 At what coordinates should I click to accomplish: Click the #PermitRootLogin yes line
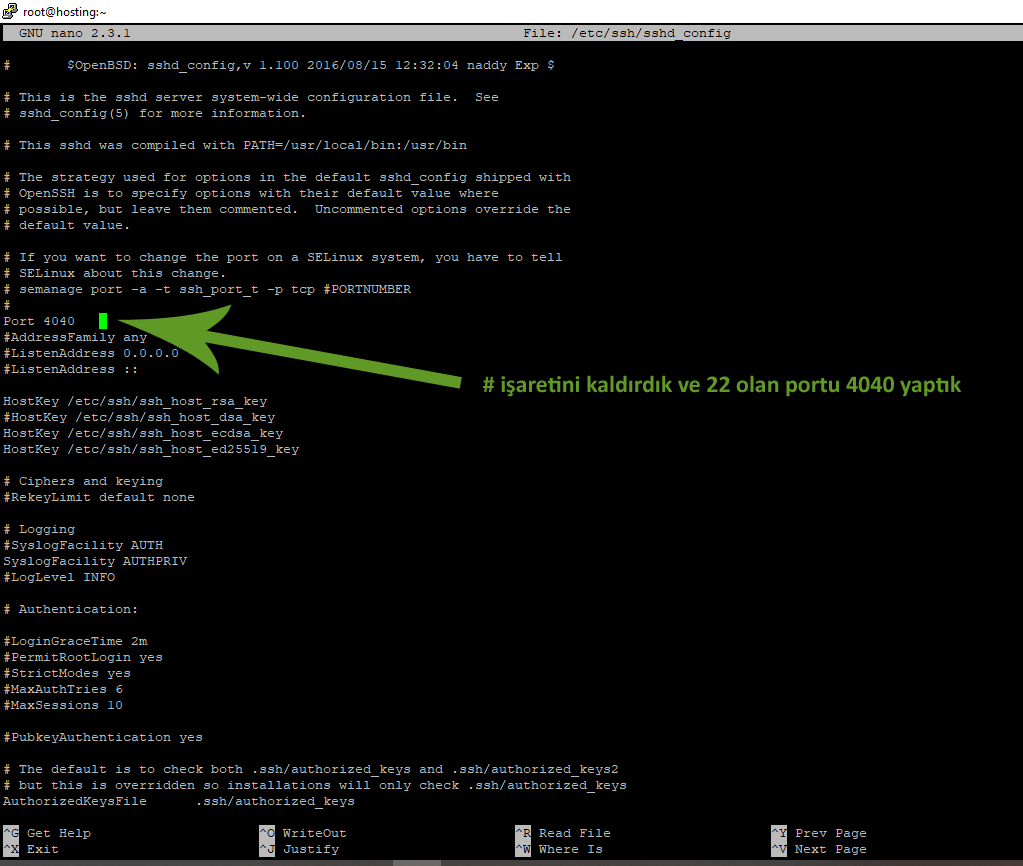(83, 657)
